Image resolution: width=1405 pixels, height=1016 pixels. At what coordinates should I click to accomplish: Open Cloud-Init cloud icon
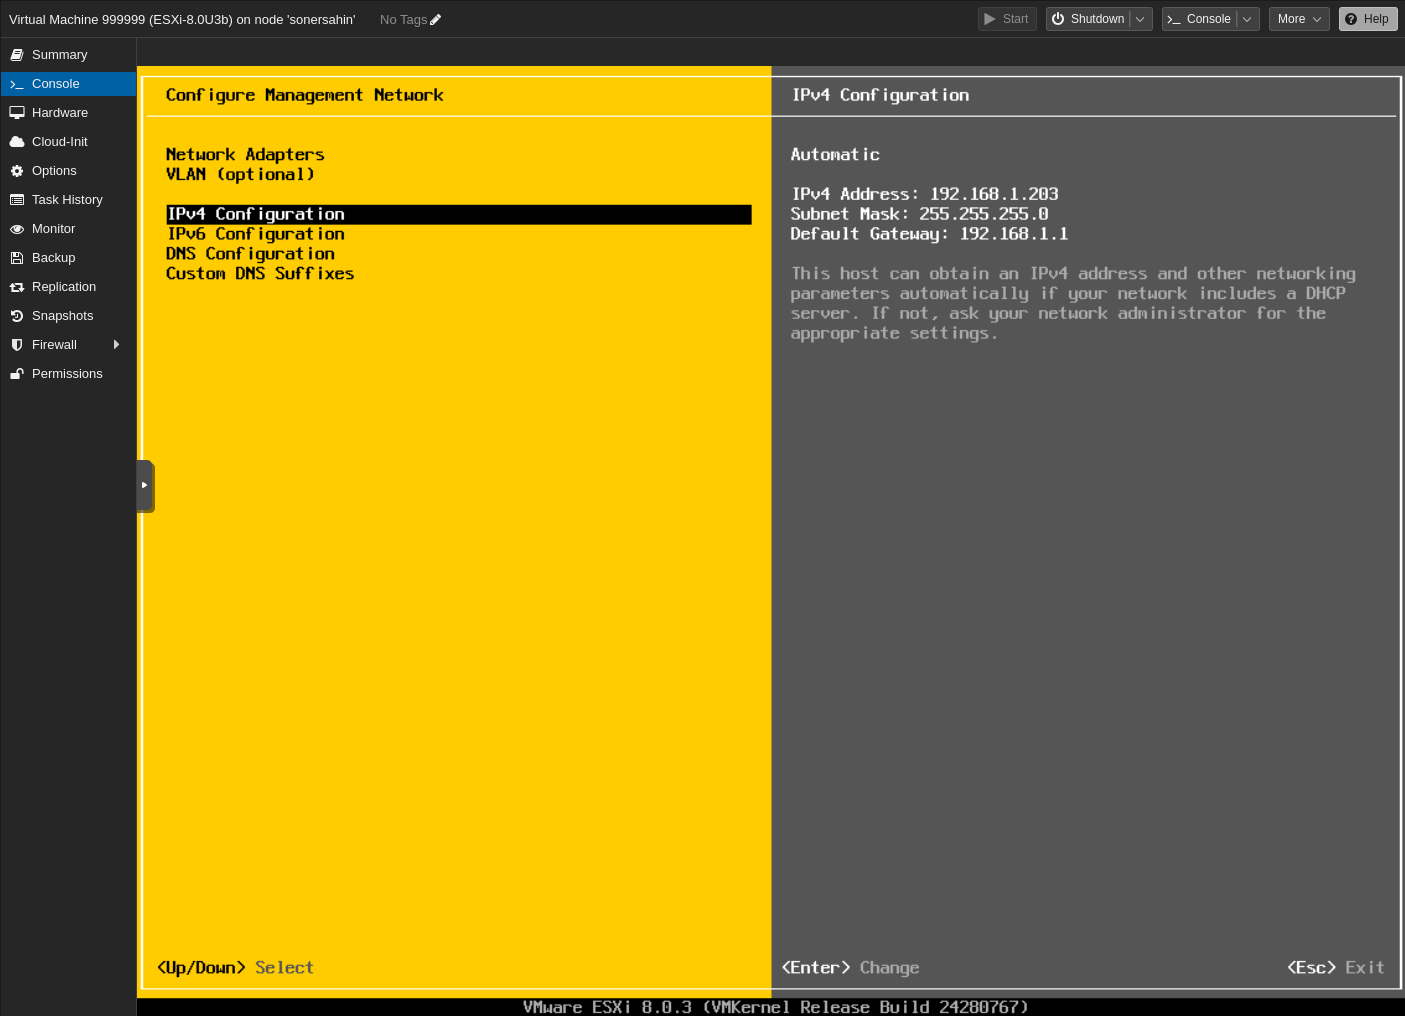click(17, 142)
